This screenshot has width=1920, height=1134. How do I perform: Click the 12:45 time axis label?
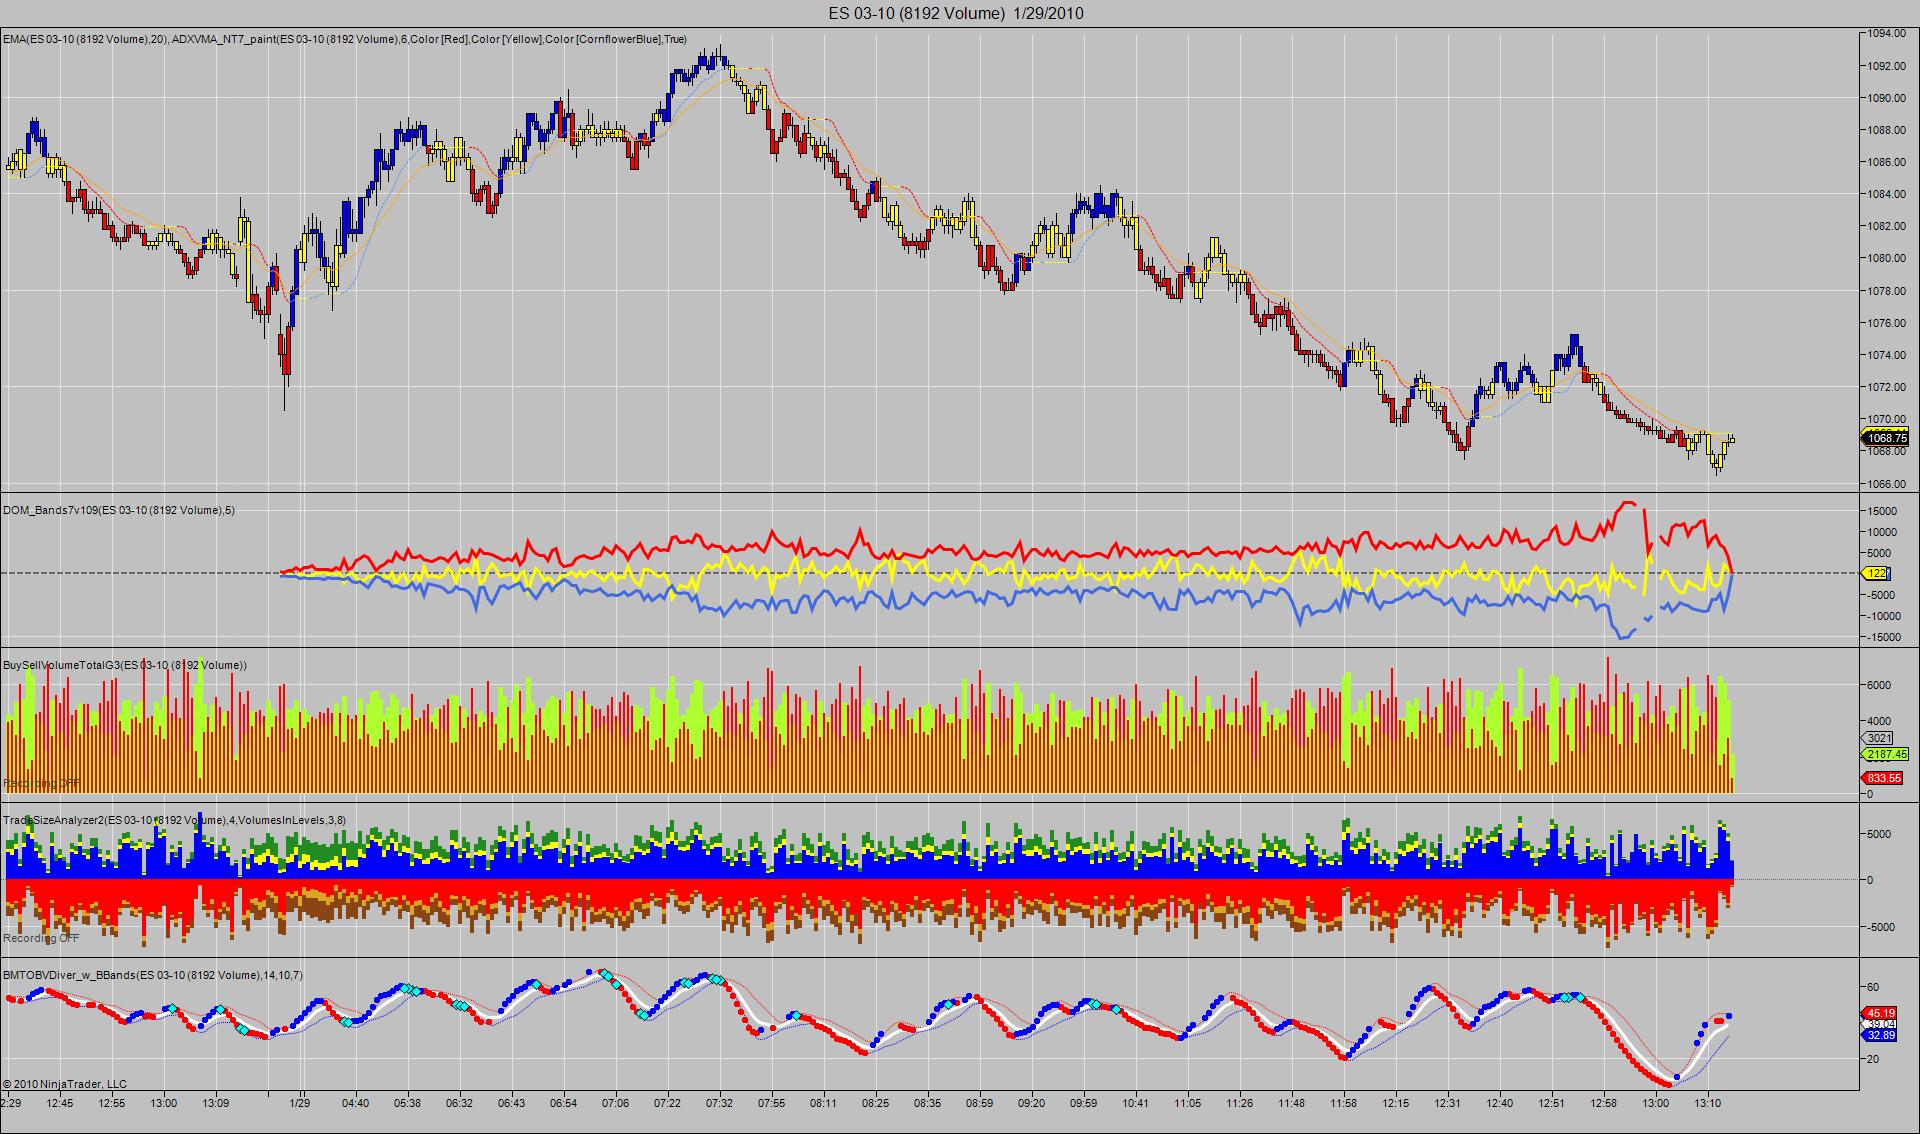pyautogui.click(x=60, y=1104)
